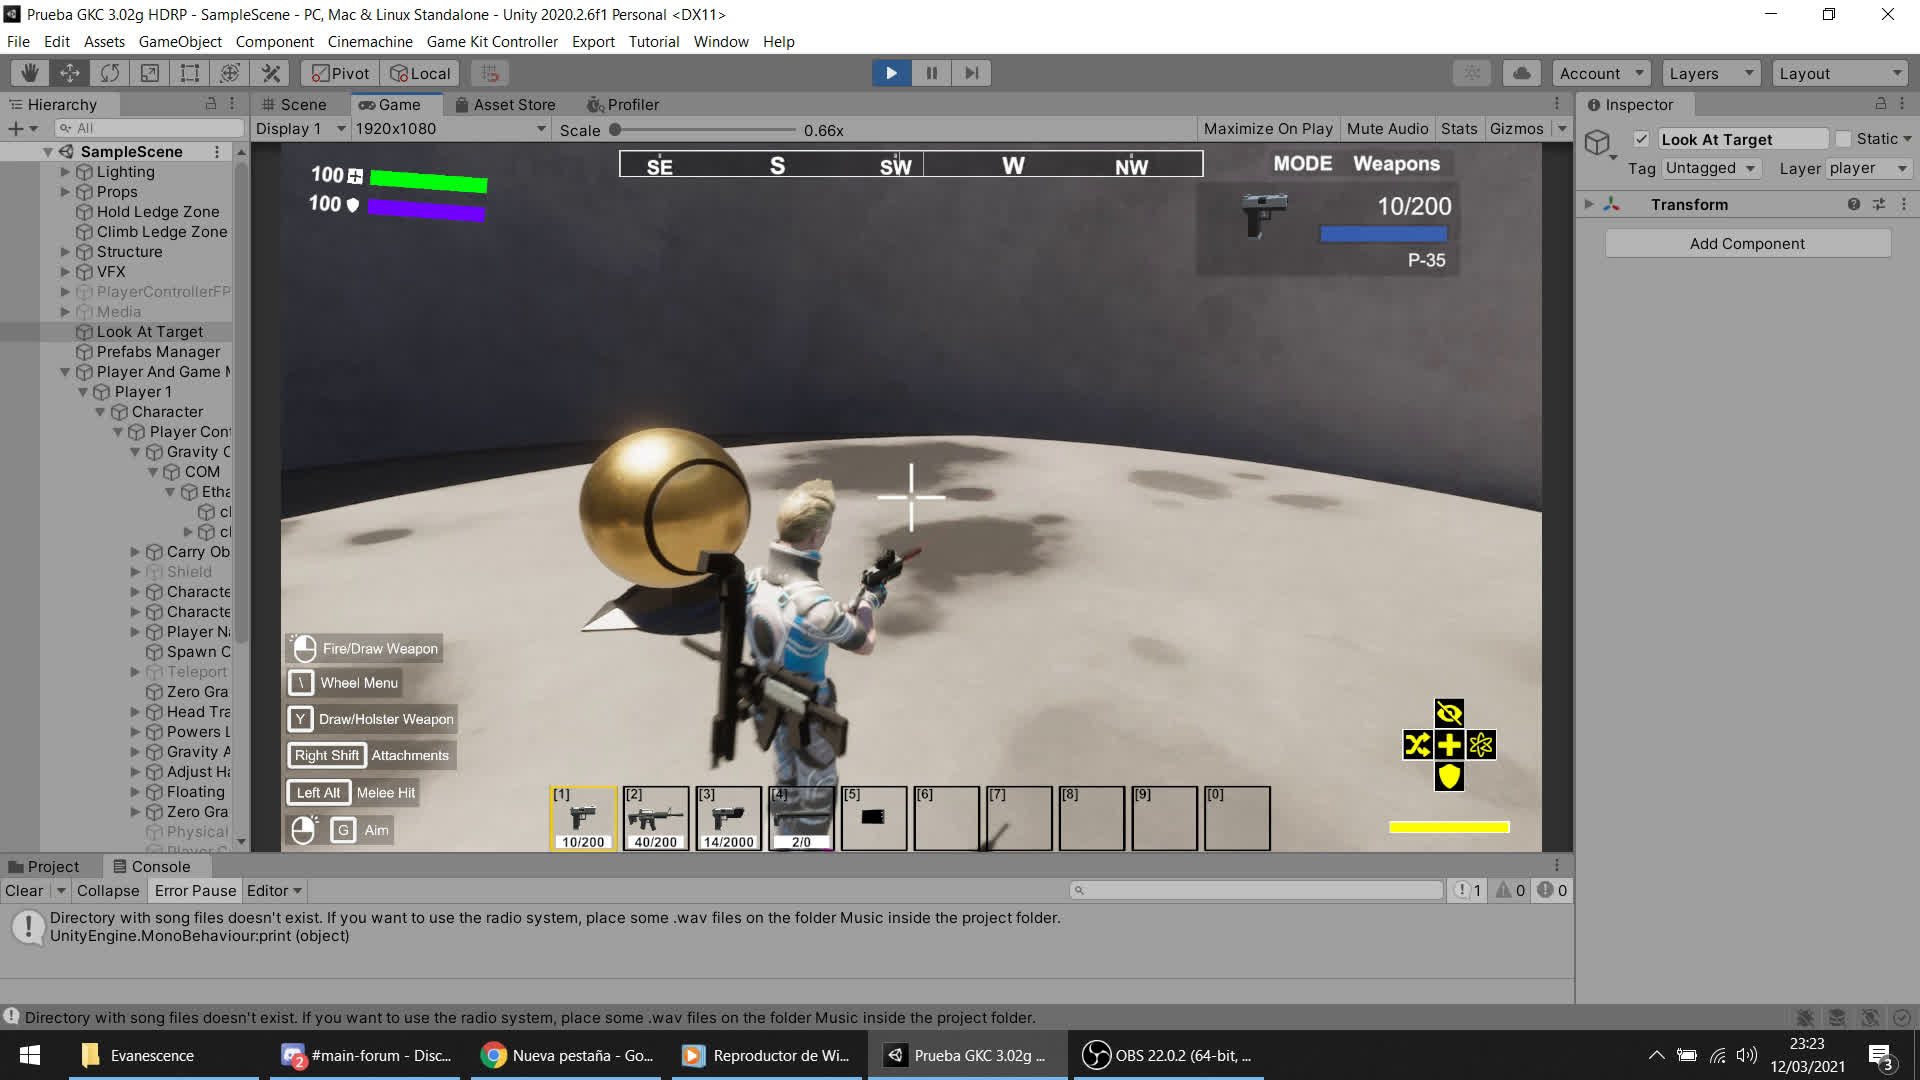Select the Rect transform tool

click(x=190, y=73)
